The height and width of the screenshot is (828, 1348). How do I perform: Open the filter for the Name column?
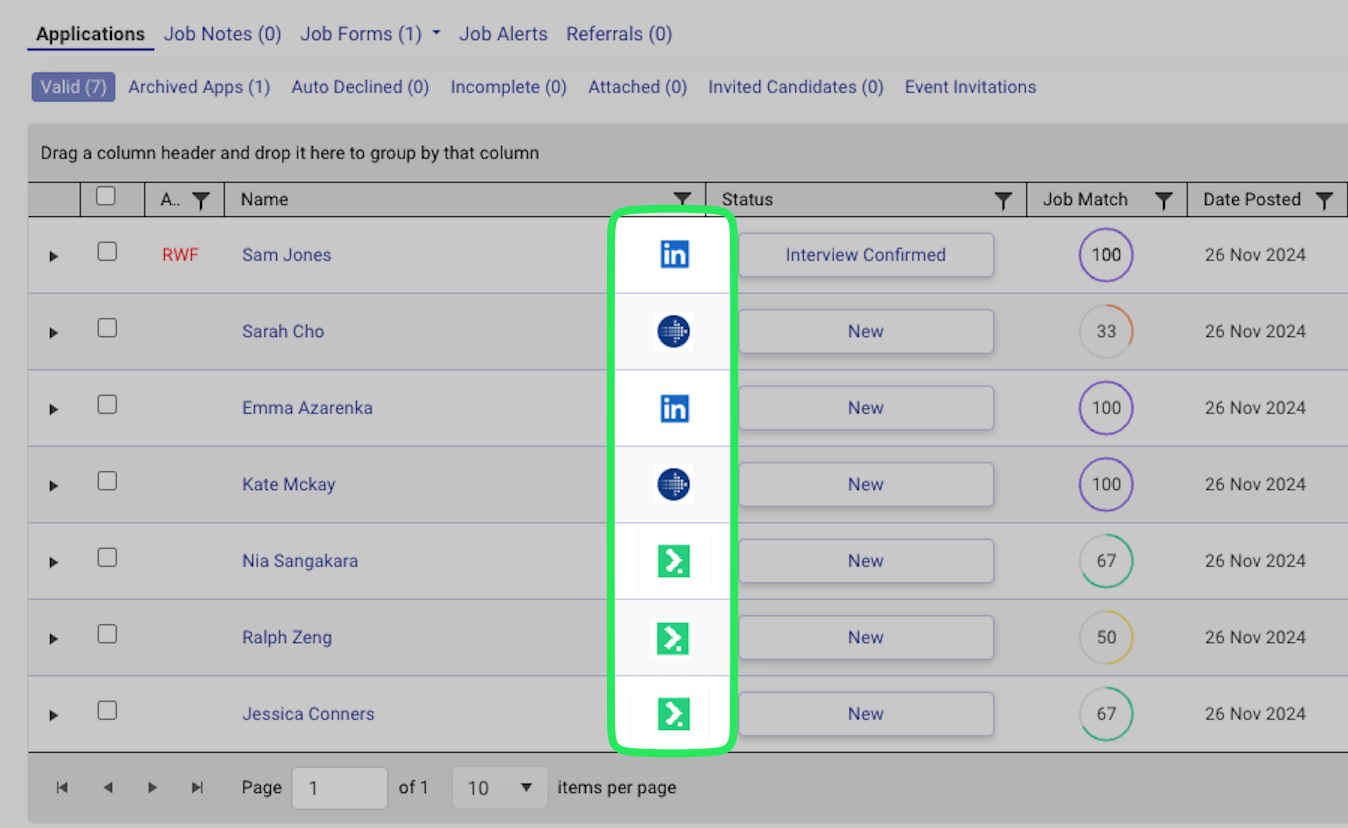pyautogui.click(x=682, y=200)
